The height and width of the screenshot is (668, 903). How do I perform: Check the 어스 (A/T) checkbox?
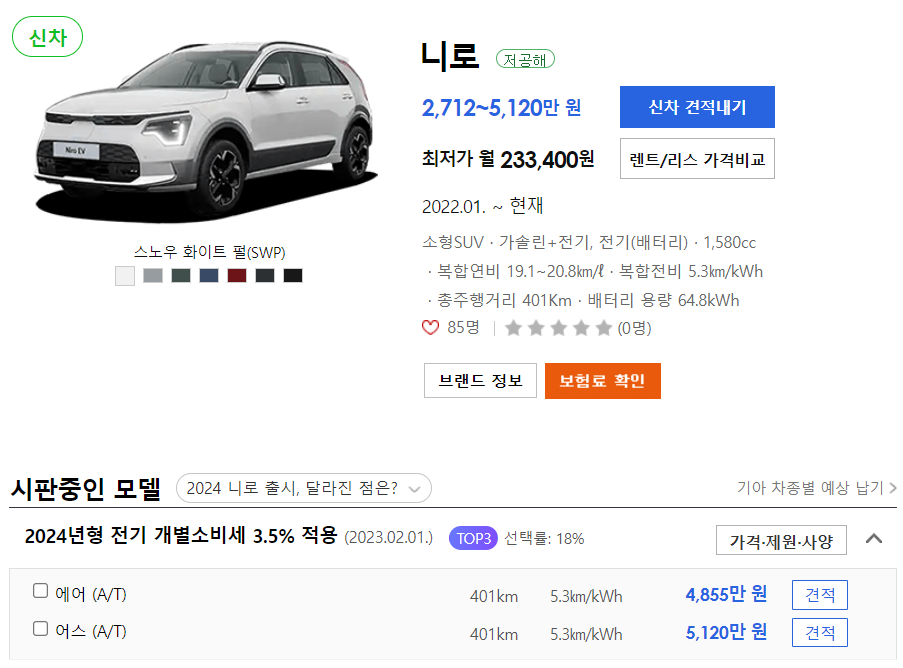(40, 628)
